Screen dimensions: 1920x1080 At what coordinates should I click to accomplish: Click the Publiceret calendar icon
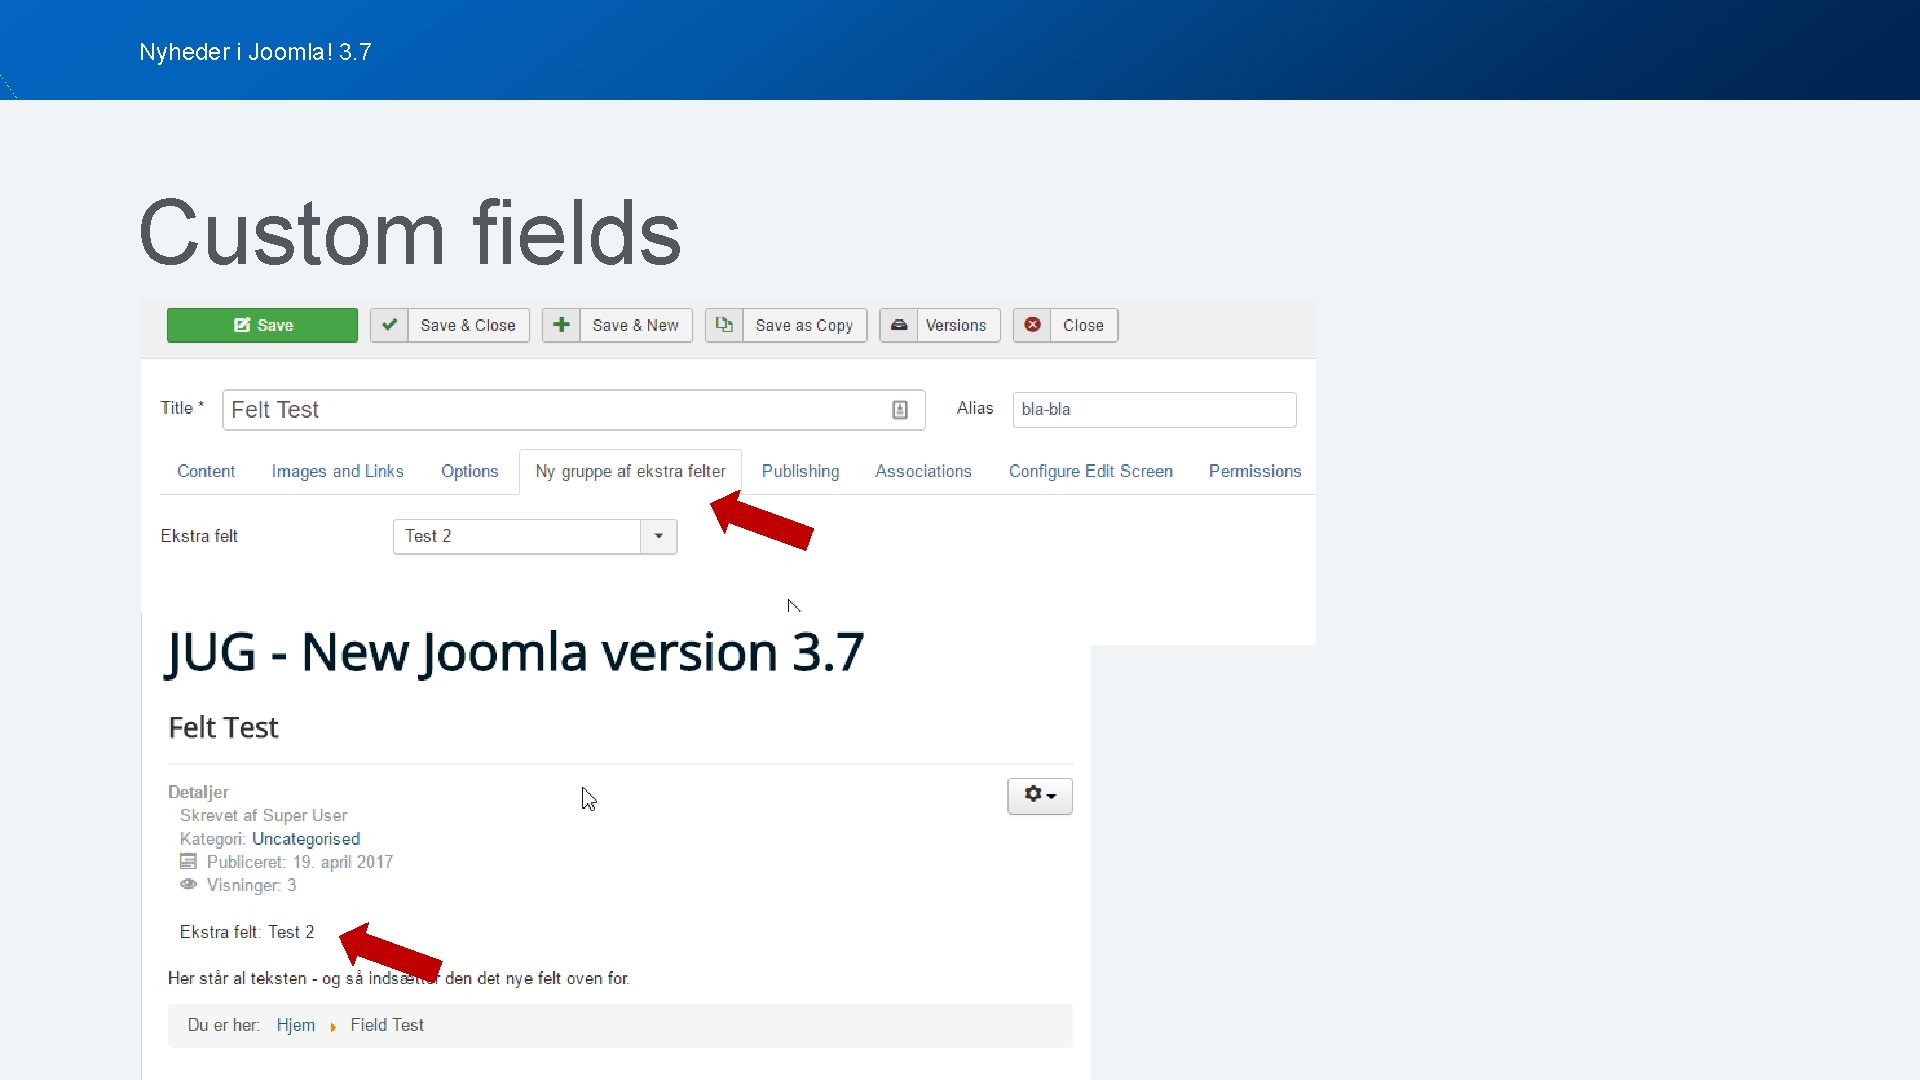tap(188, 861)
